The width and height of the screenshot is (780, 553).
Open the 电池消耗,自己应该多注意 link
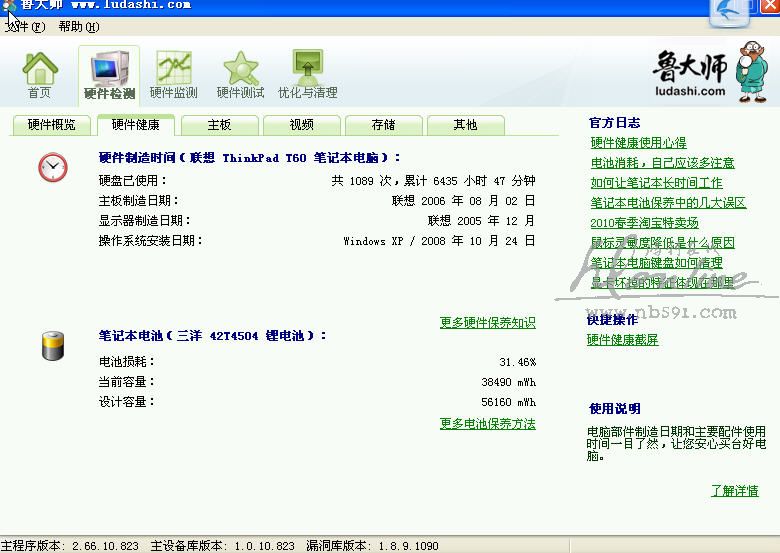[x=662, y=163]
